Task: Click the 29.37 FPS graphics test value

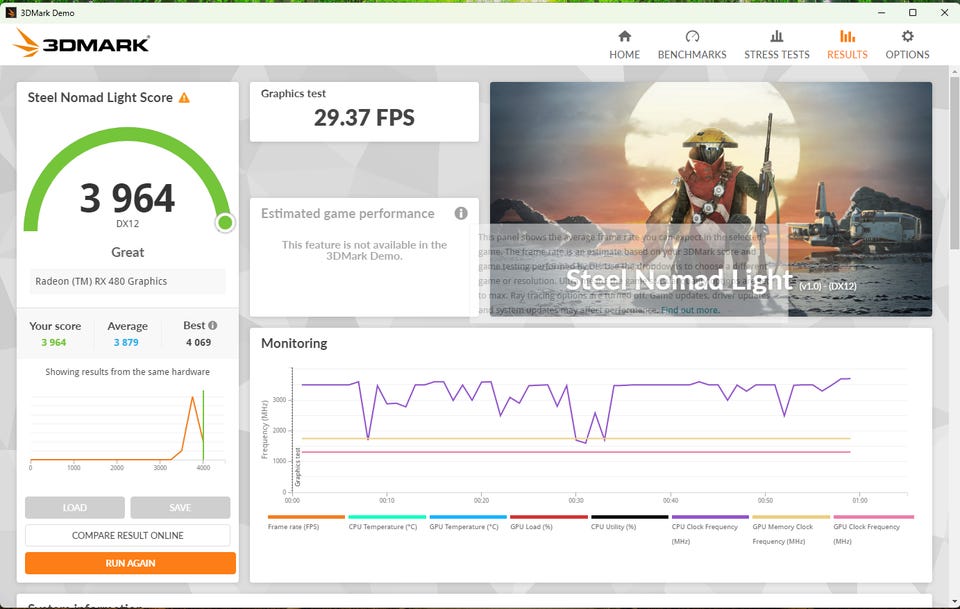Action: (x=364, y=118)
